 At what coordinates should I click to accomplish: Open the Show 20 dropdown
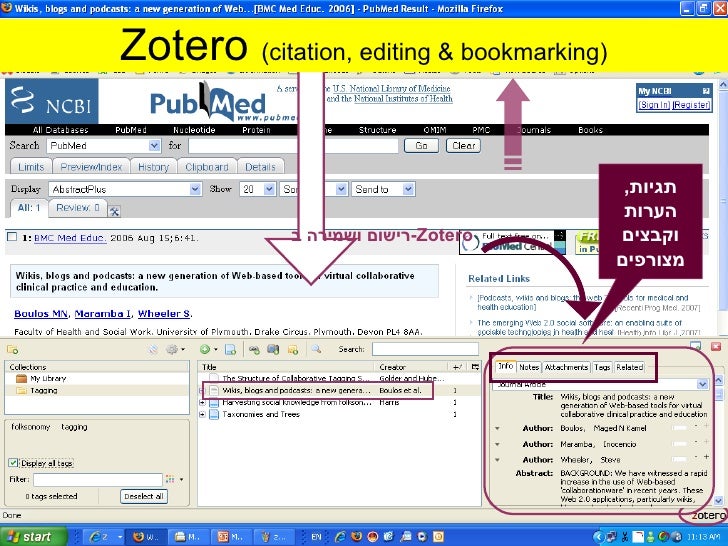point(269,189)
